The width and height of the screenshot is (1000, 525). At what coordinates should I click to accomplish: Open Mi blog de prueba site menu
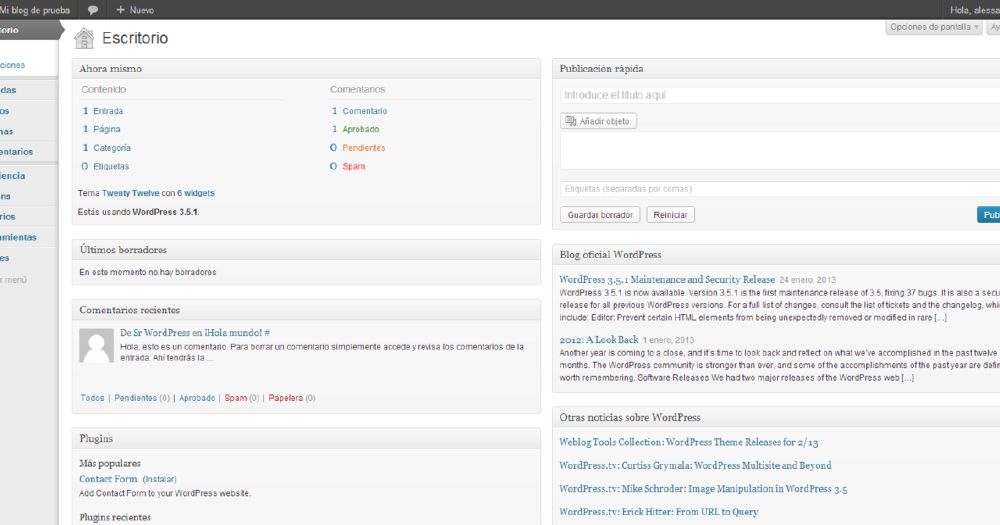34,10
